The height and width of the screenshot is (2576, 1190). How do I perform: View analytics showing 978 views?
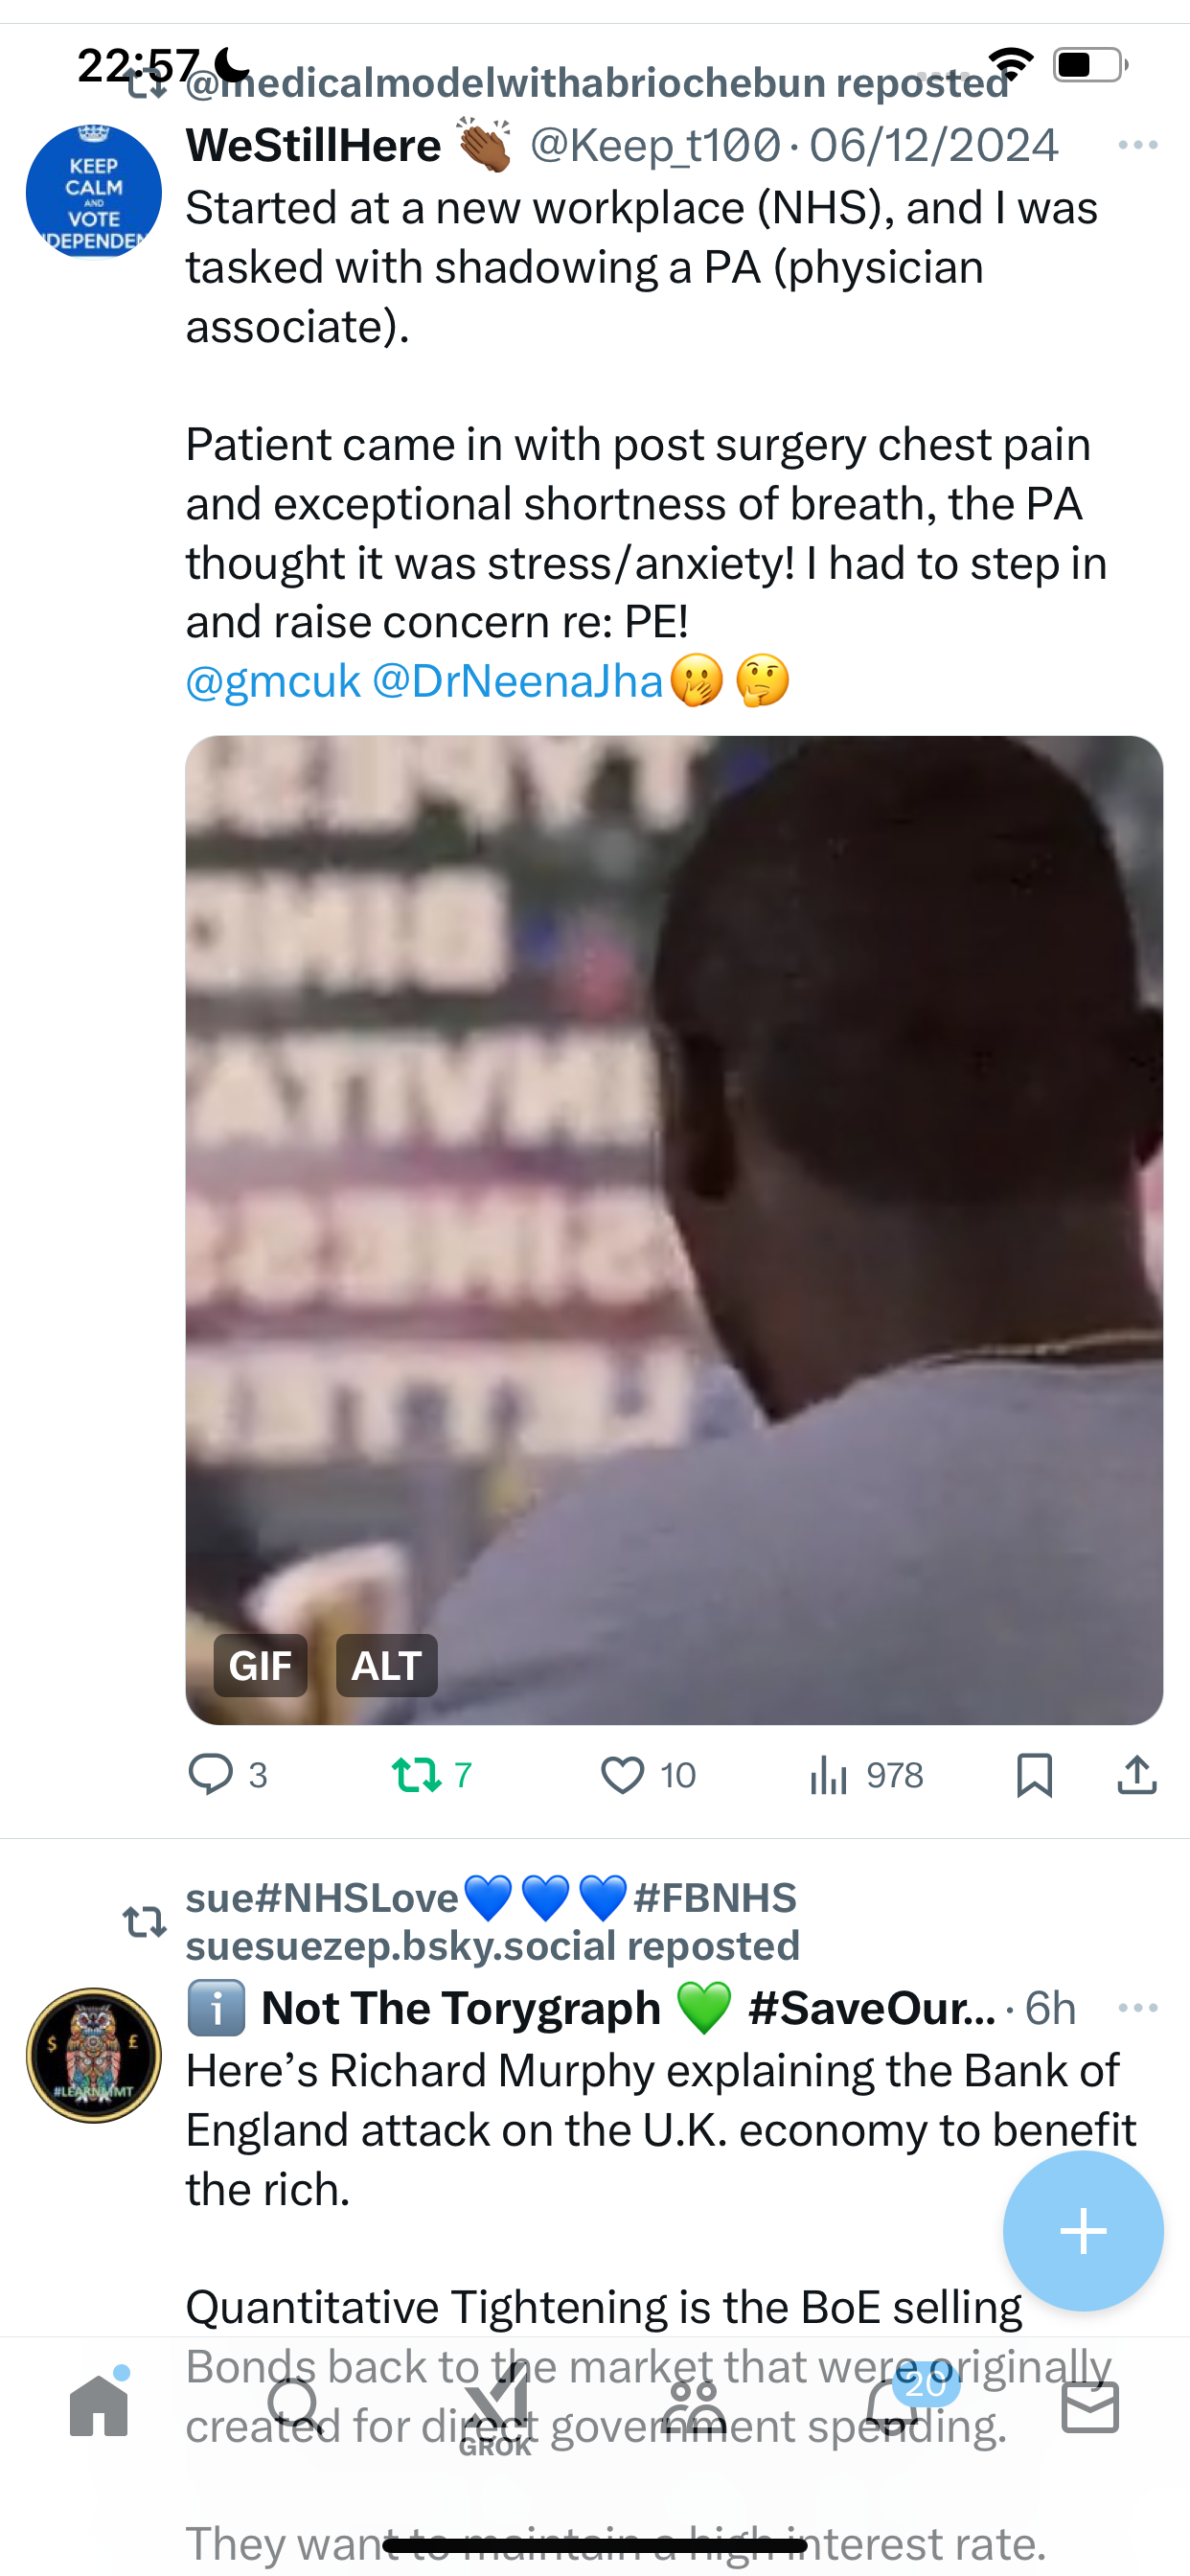[866, 1775]
